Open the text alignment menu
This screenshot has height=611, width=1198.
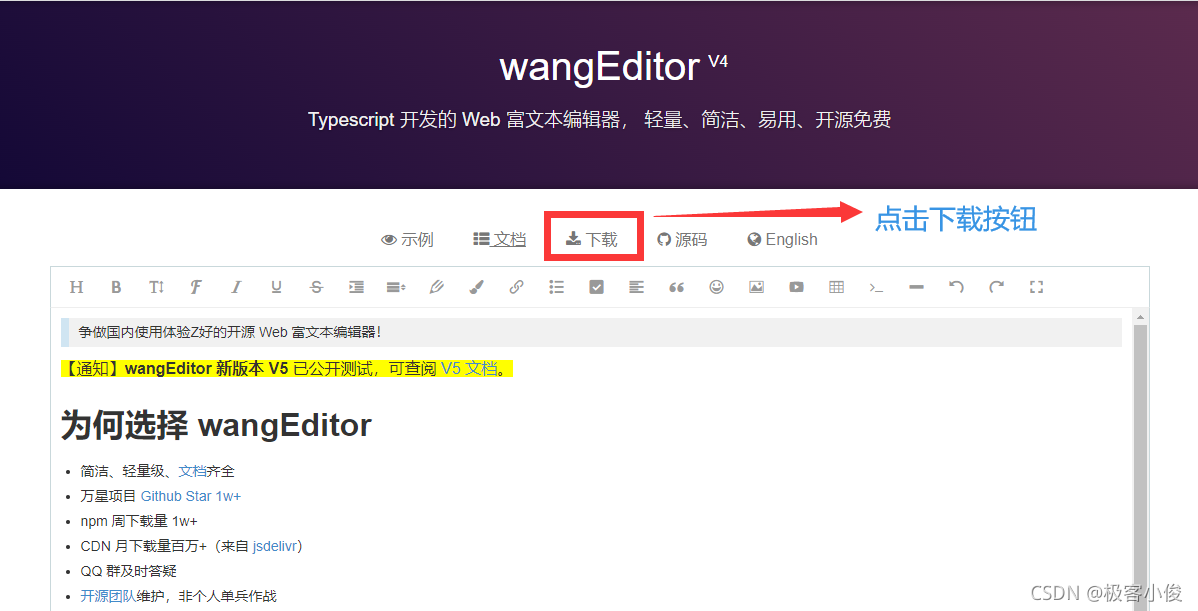pos(636,287)
